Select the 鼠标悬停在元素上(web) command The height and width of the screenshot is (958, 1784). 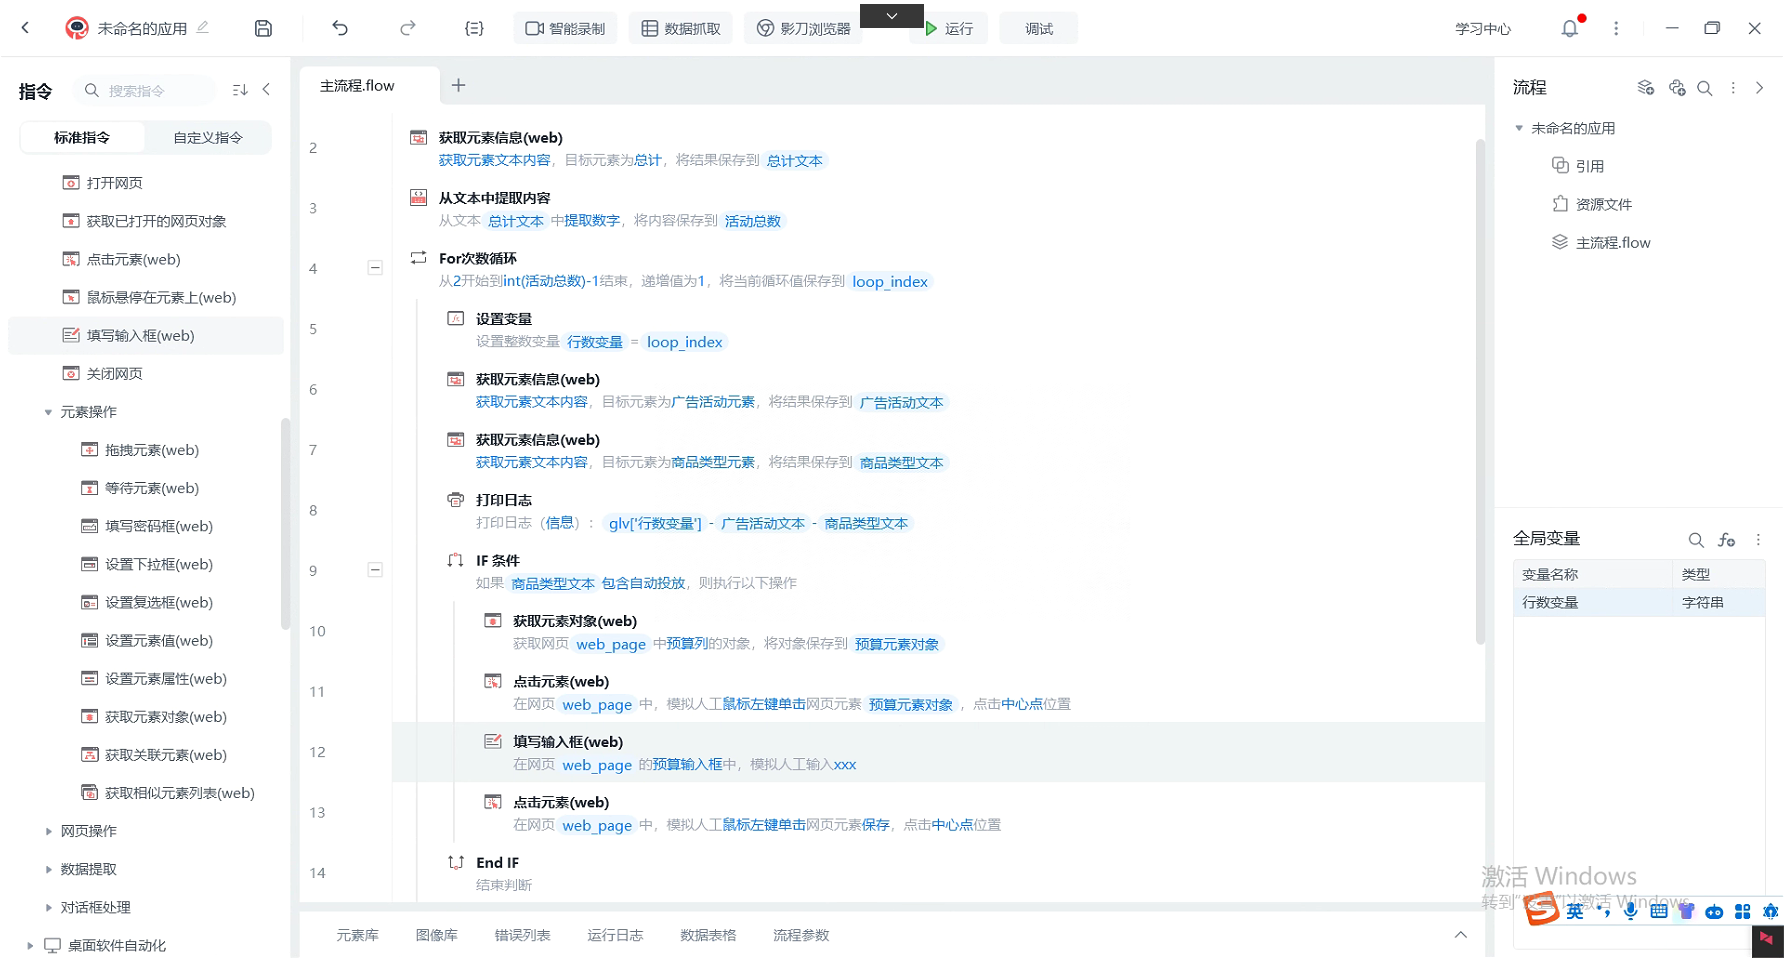pyautogui.click(x=149, y=297)
